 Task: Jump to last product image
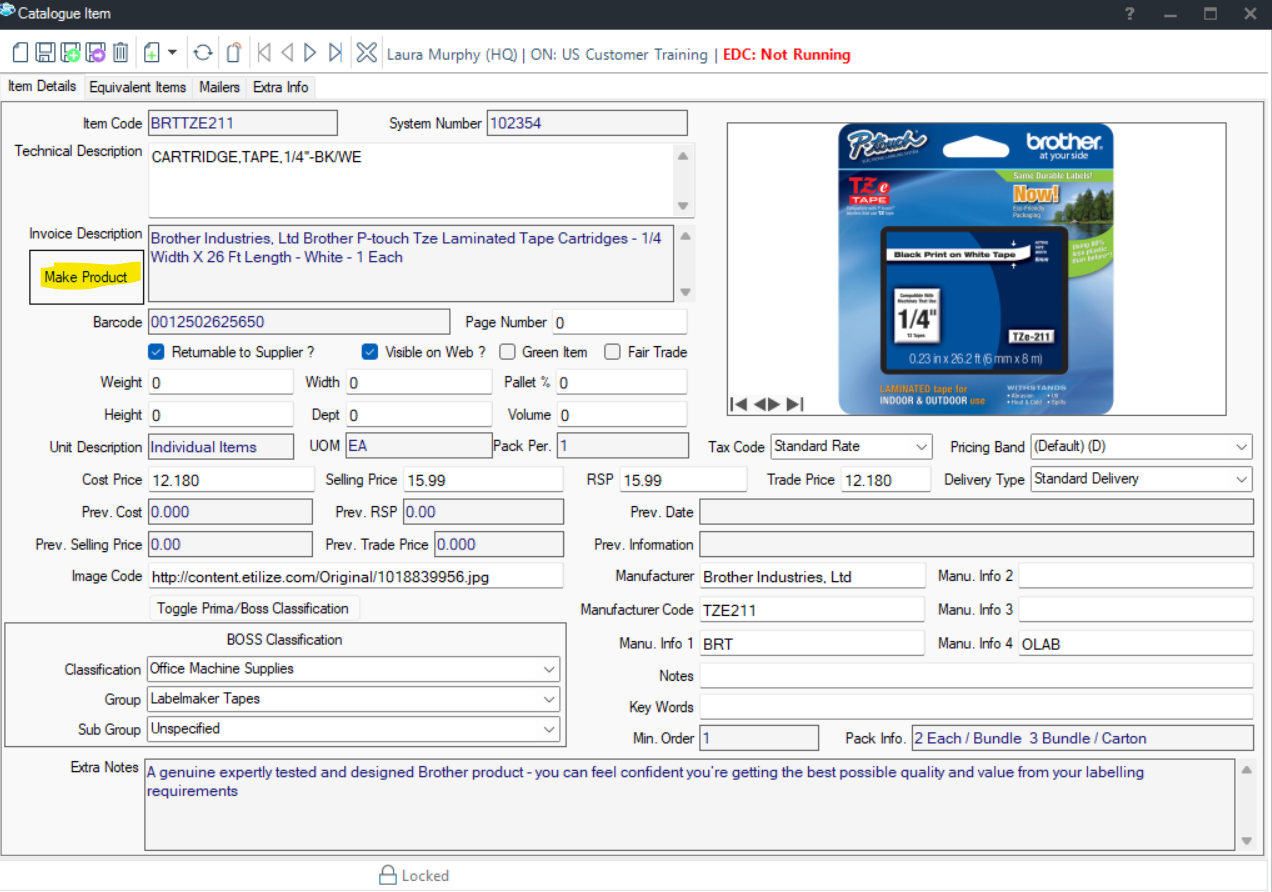[x=795, y=404]
